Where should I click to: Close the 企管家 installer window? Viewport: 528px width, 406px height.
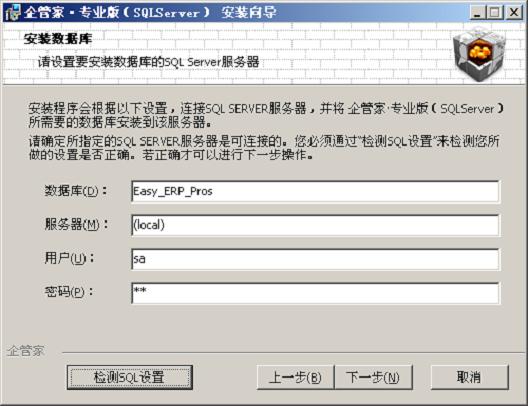click(514, 13)
